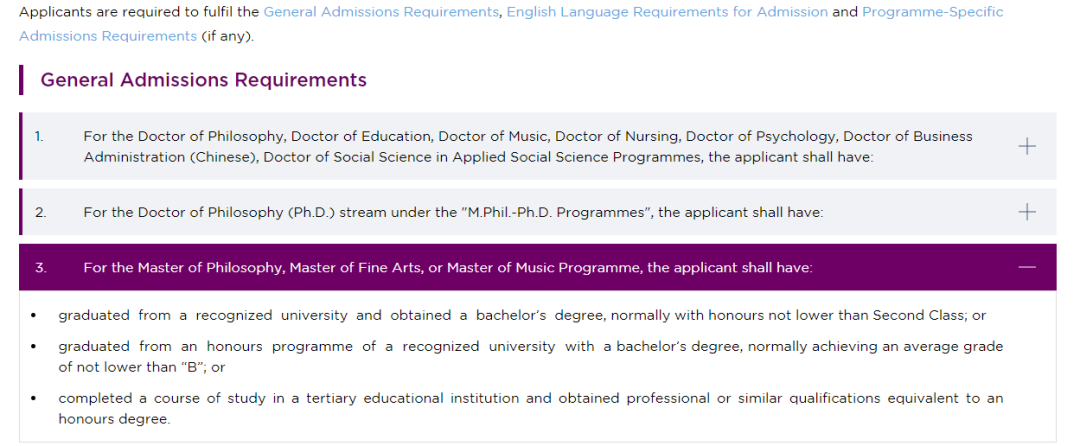This screenshot has width=1080, height=446.
Task: Click the bullet about tertiary educational institution qualifications
Action: (x=530, y=408)
